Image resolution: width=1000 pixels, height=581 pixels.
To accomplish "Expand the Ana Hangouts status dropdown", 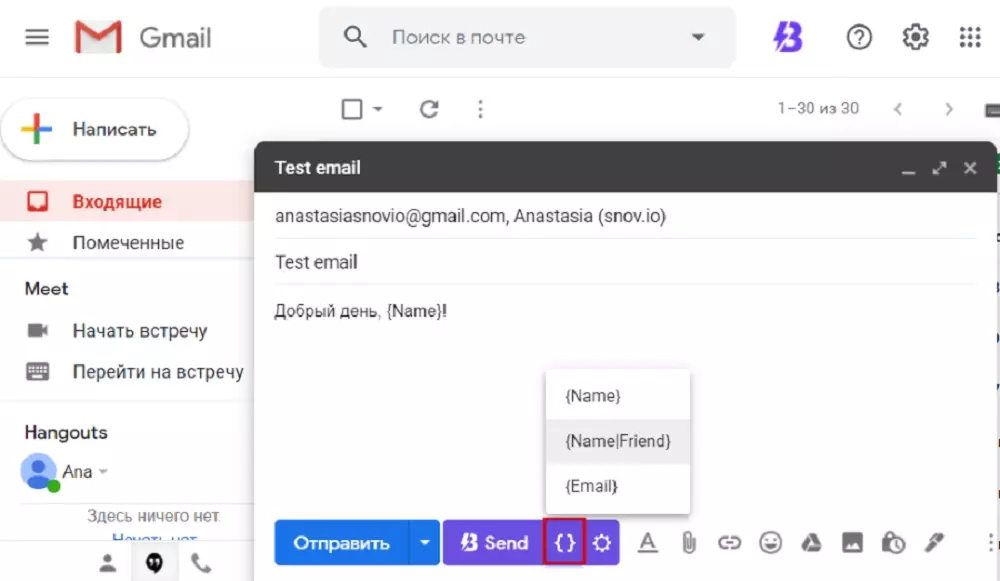I will (103, 472).
